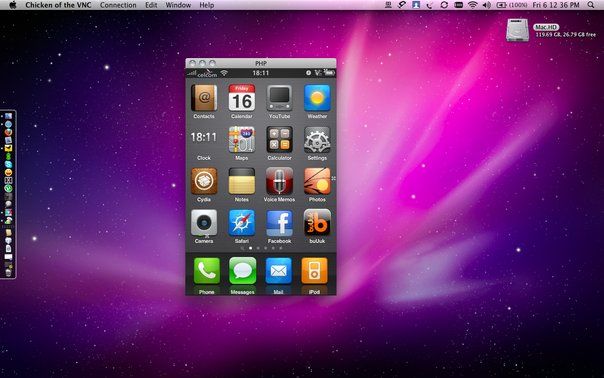
Task: Launch the Calculator app
Action: tap(279, 139)
